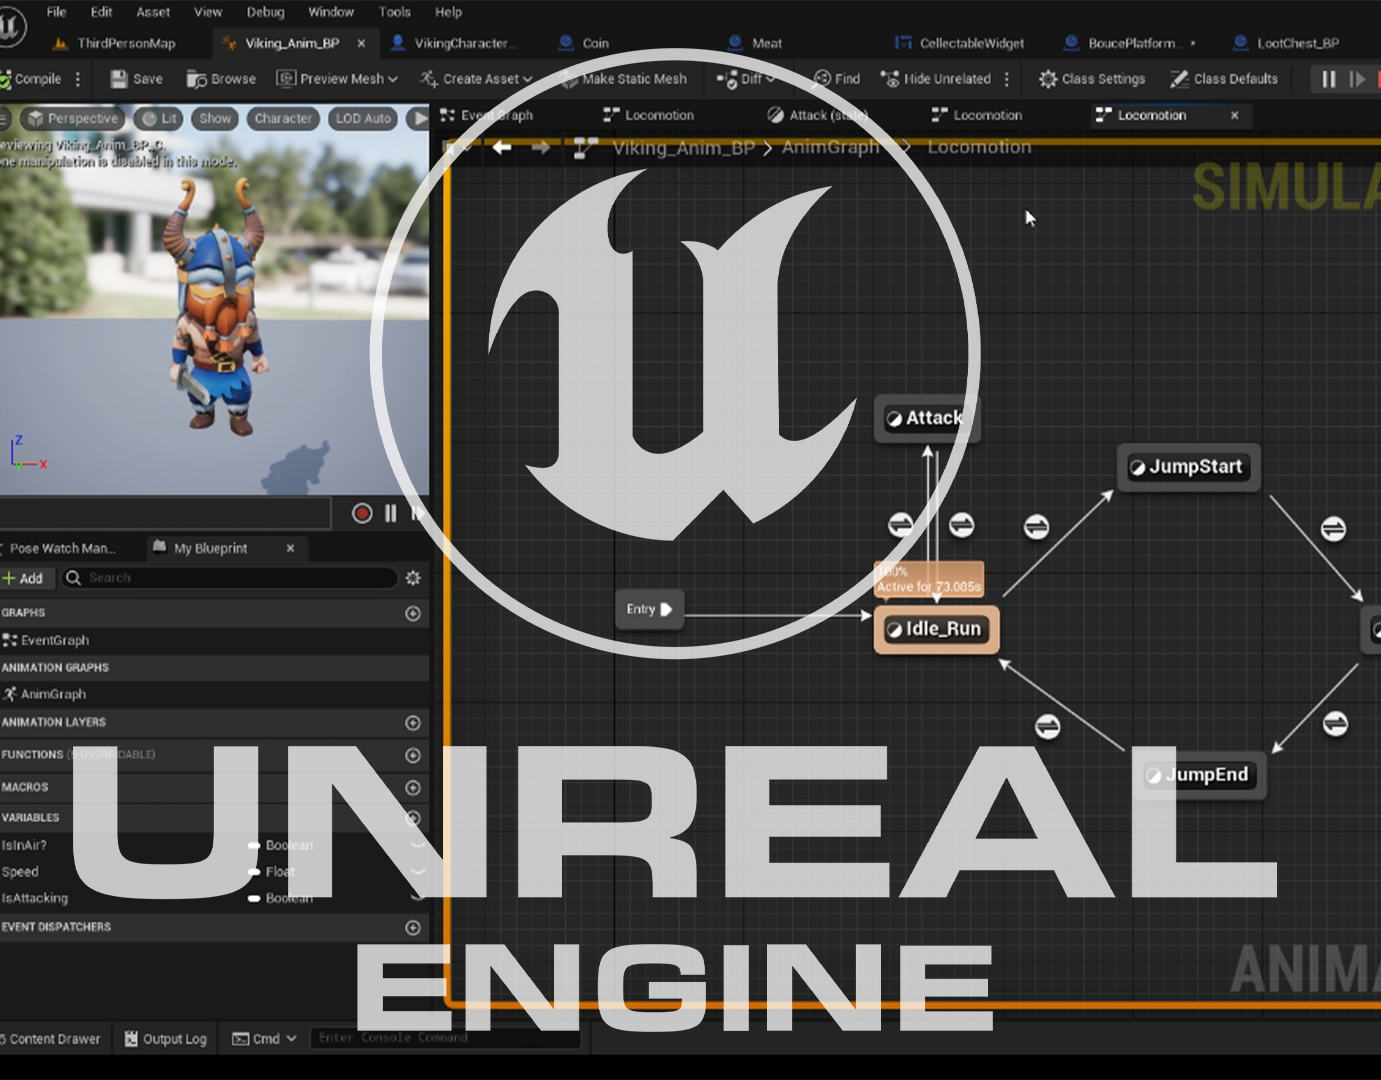Open Hide Unrelated options menu
1381x1080 pixels.
click(x=1007, y=79)
